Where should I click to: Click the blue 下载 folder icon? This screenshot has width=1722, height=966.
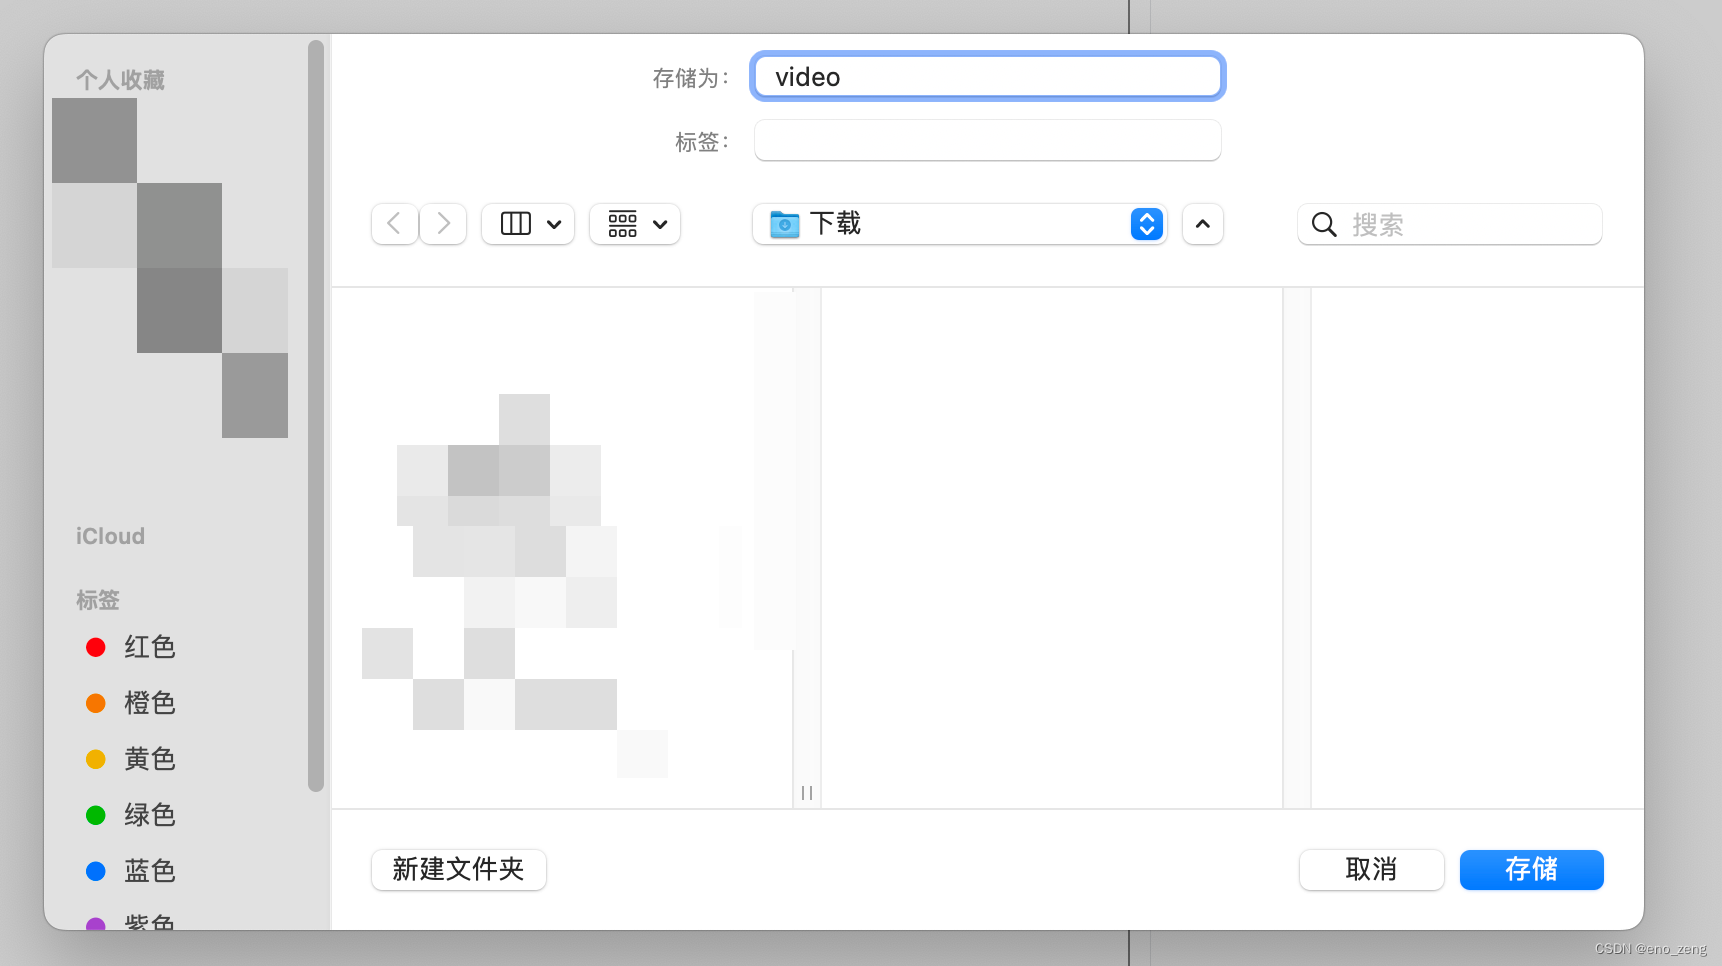(x=785, y=224)
